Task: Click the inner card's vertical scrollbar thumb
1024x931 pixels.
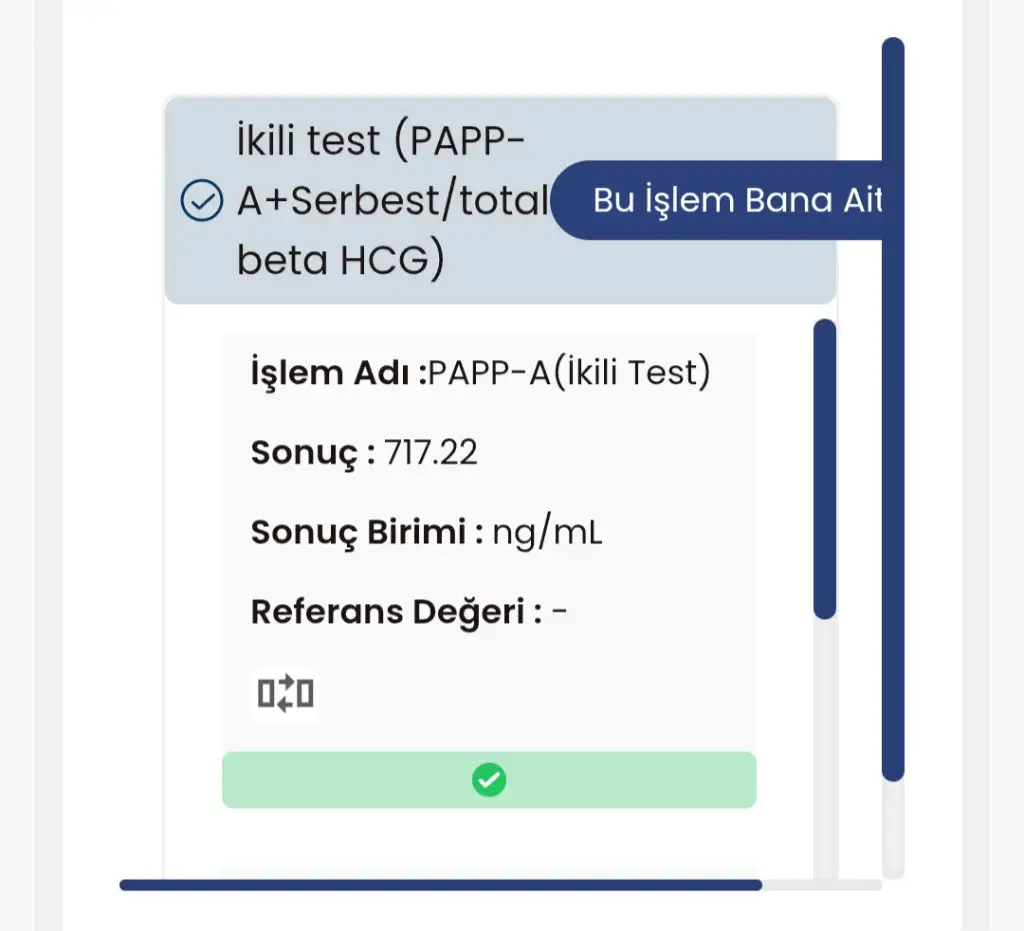Action: [824, 470]
